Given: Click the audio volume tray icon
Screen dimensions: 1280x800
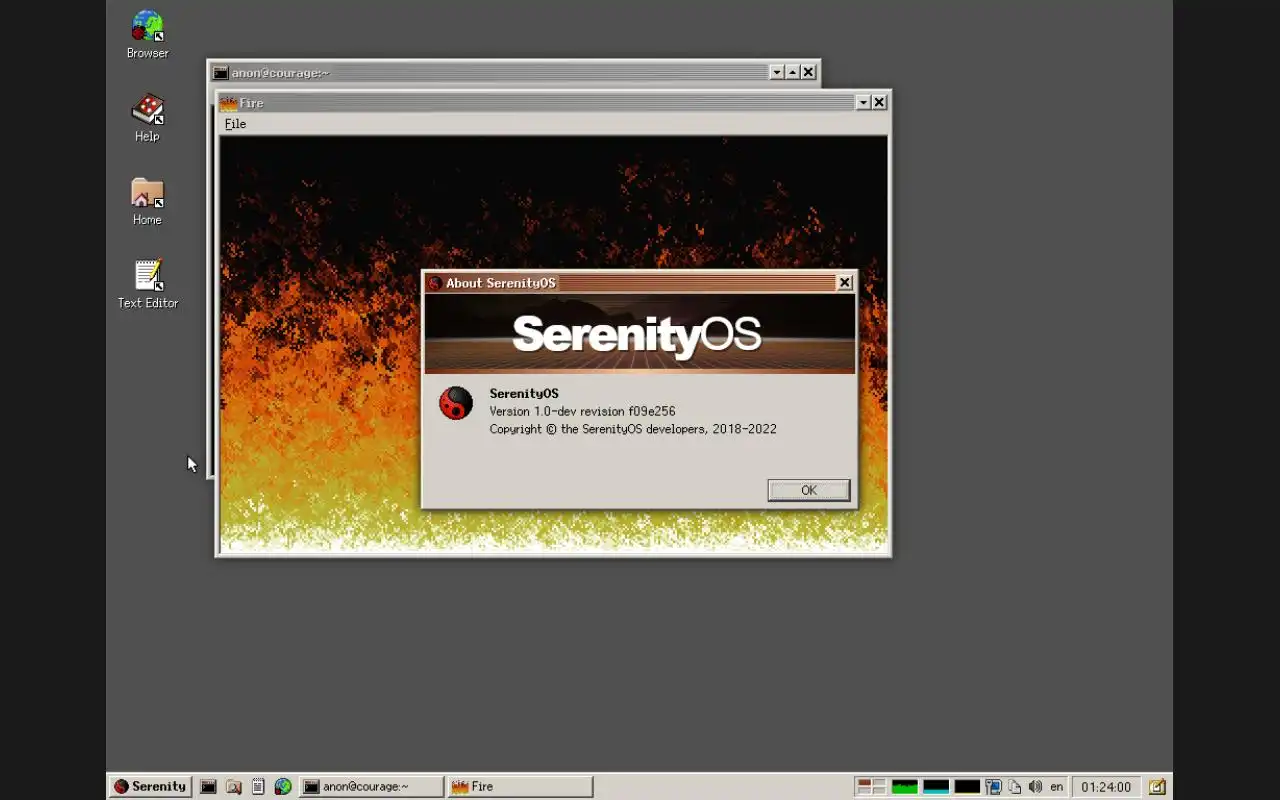Looking at the screenshot, I should [x=1035, y=787].
